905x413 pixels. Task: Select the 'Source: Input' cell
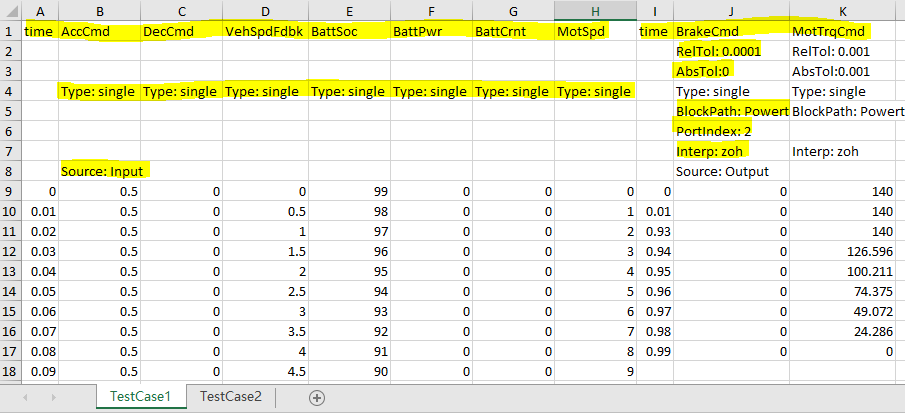coord(103,171)
